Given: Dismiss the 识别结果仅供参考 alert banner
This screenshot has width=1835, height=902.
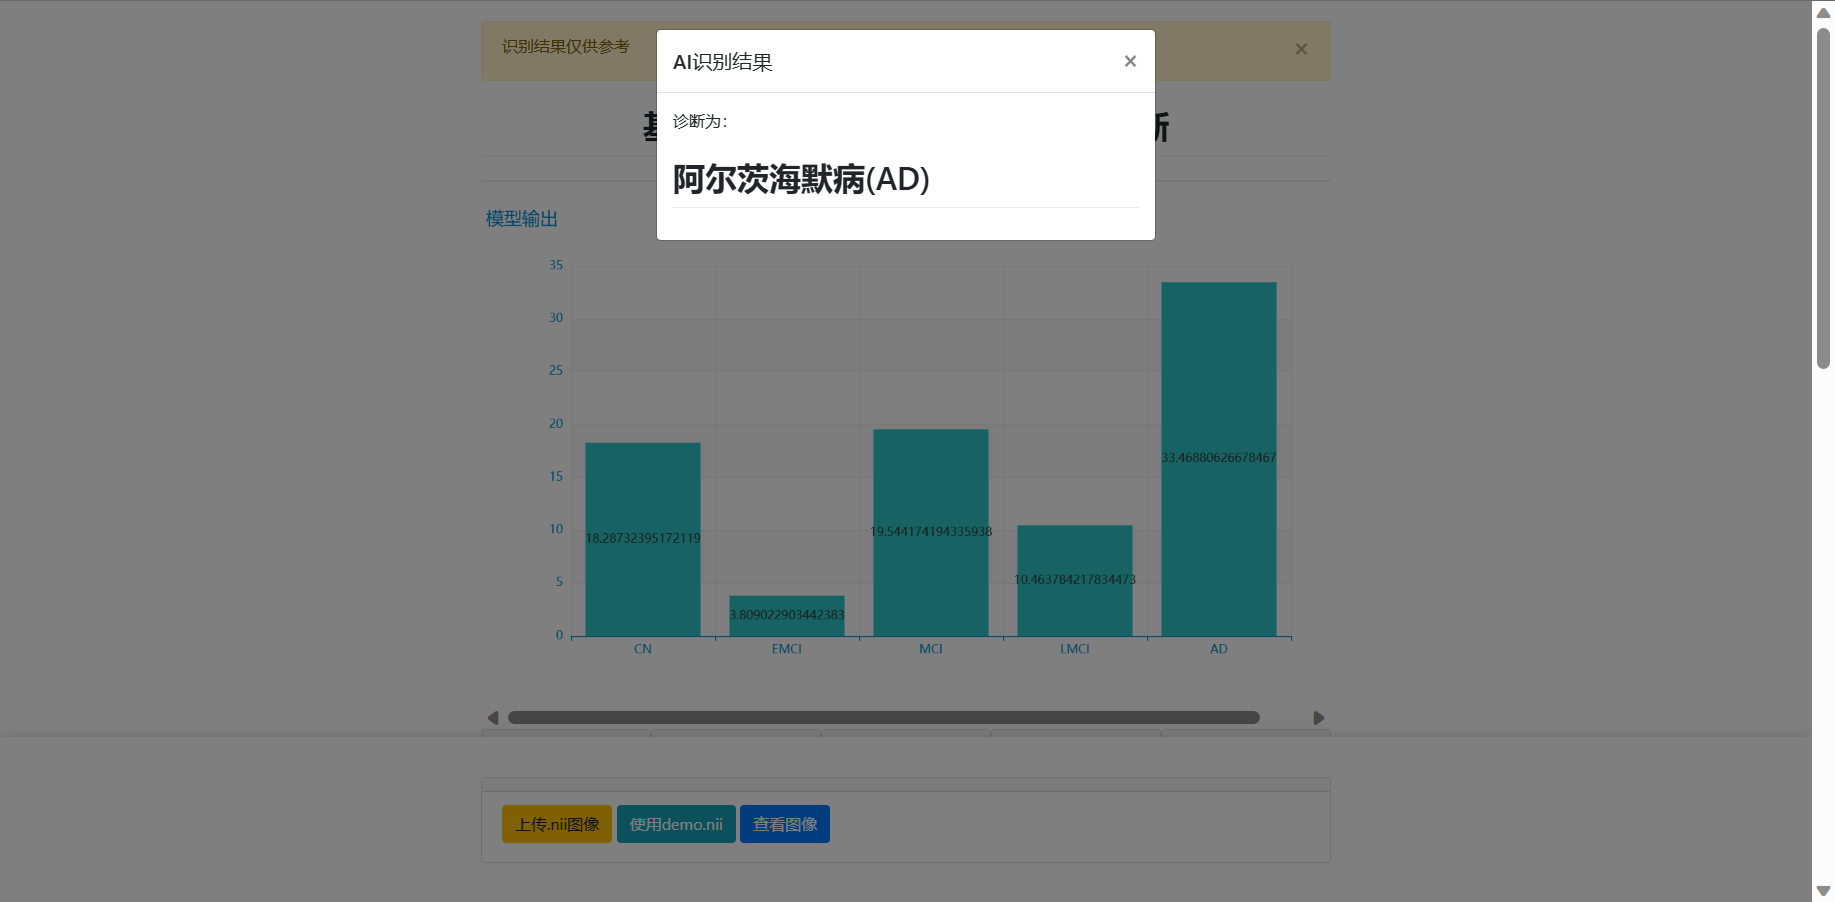Looking at the screenshot, I should [x=1301, y=49].
